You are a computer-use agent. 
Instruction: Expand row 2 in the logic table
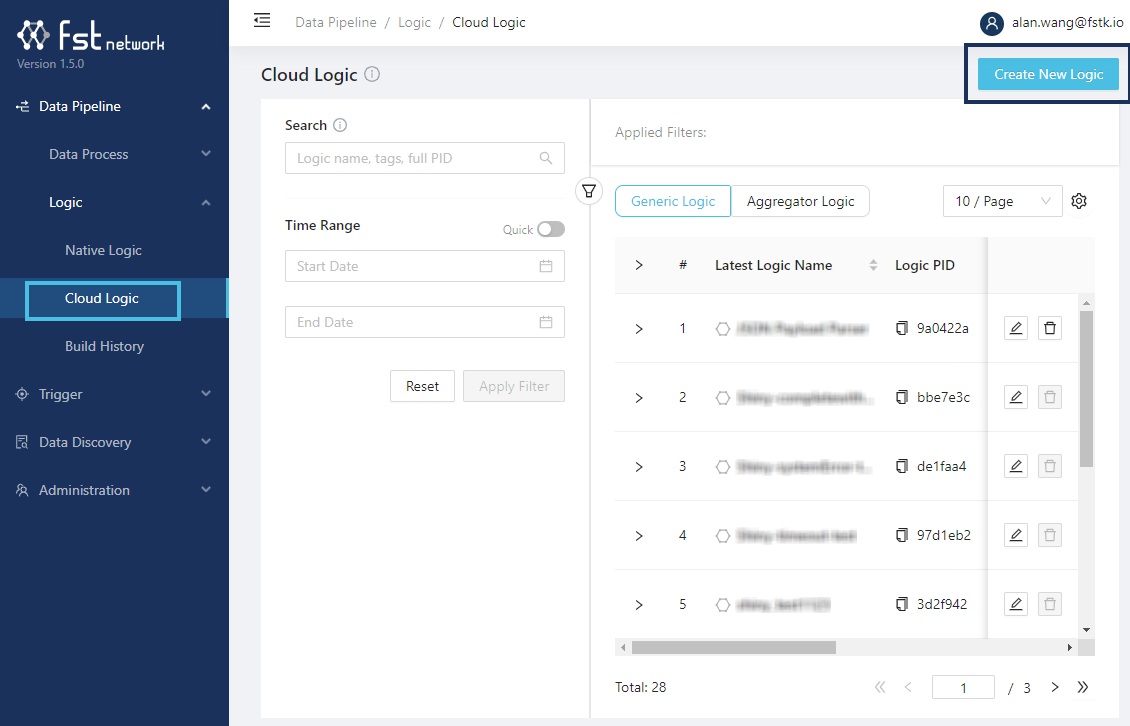(x=639, y=397)
